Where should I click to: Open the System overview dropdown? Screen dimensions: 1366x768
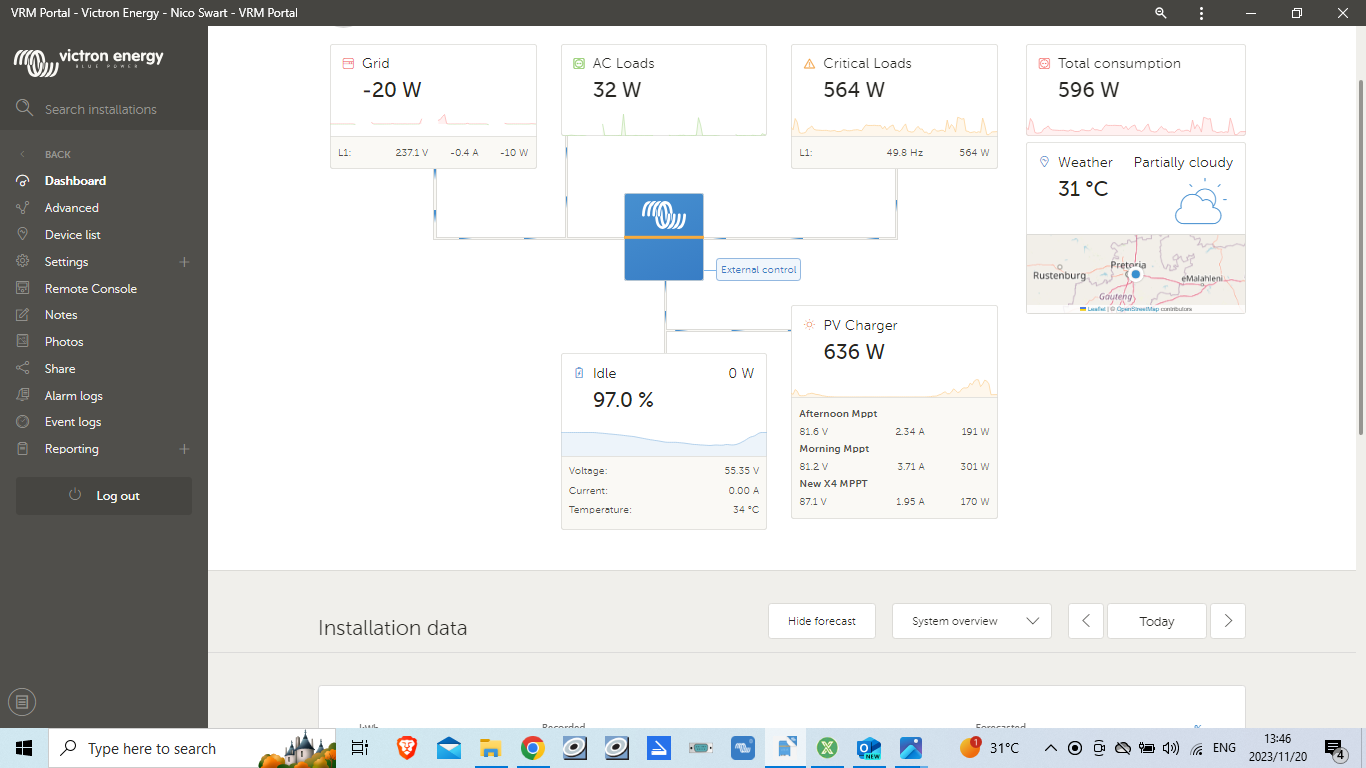point(972,621)
